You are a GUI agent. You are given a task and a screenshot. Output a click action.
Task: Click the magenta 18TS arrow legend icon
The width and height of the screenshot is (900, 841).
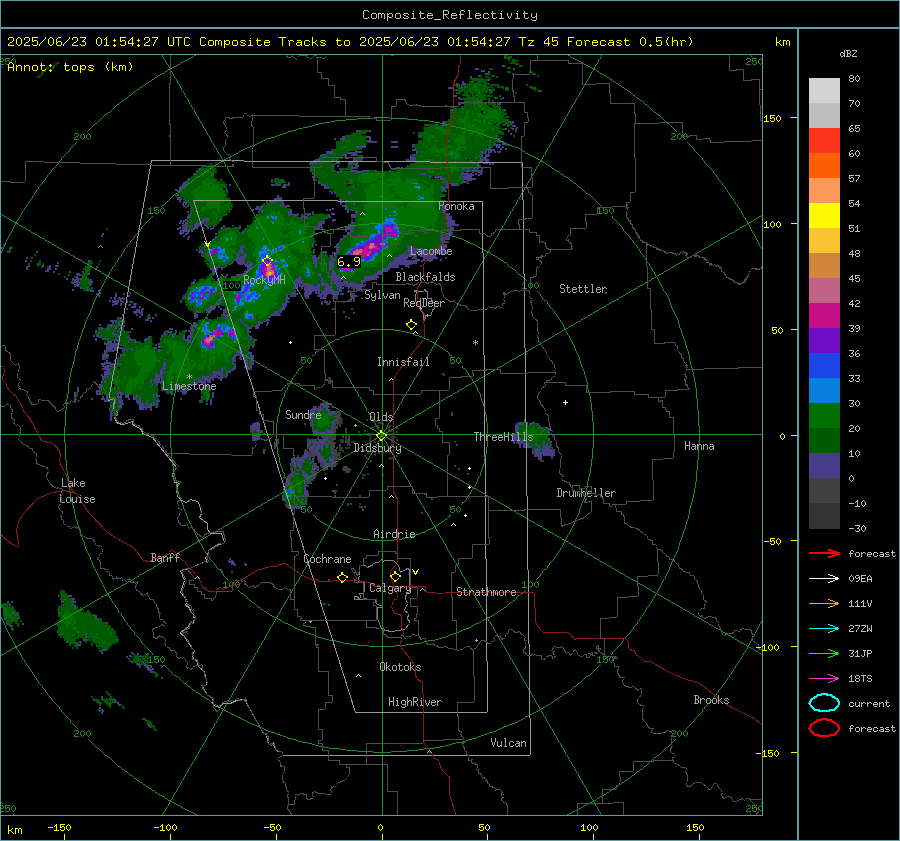(824, 679)
